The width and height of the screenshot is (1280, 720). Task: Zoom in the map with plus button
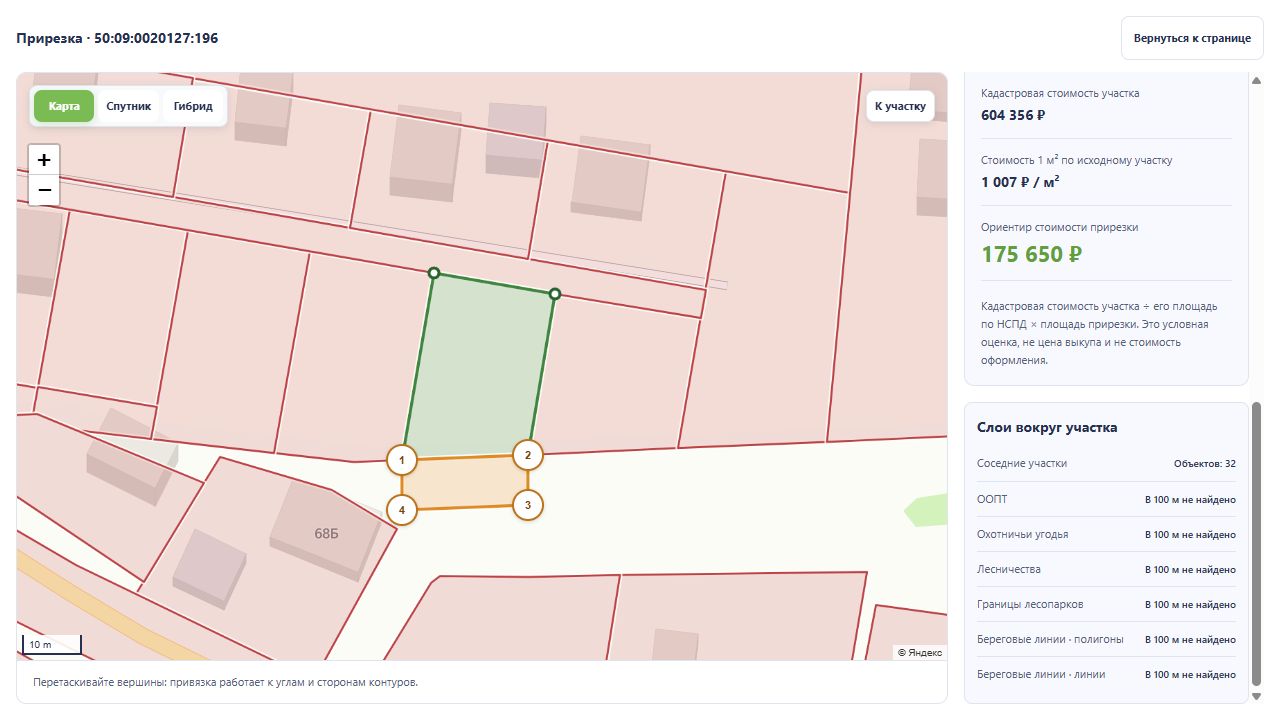[x=44, y=160]
